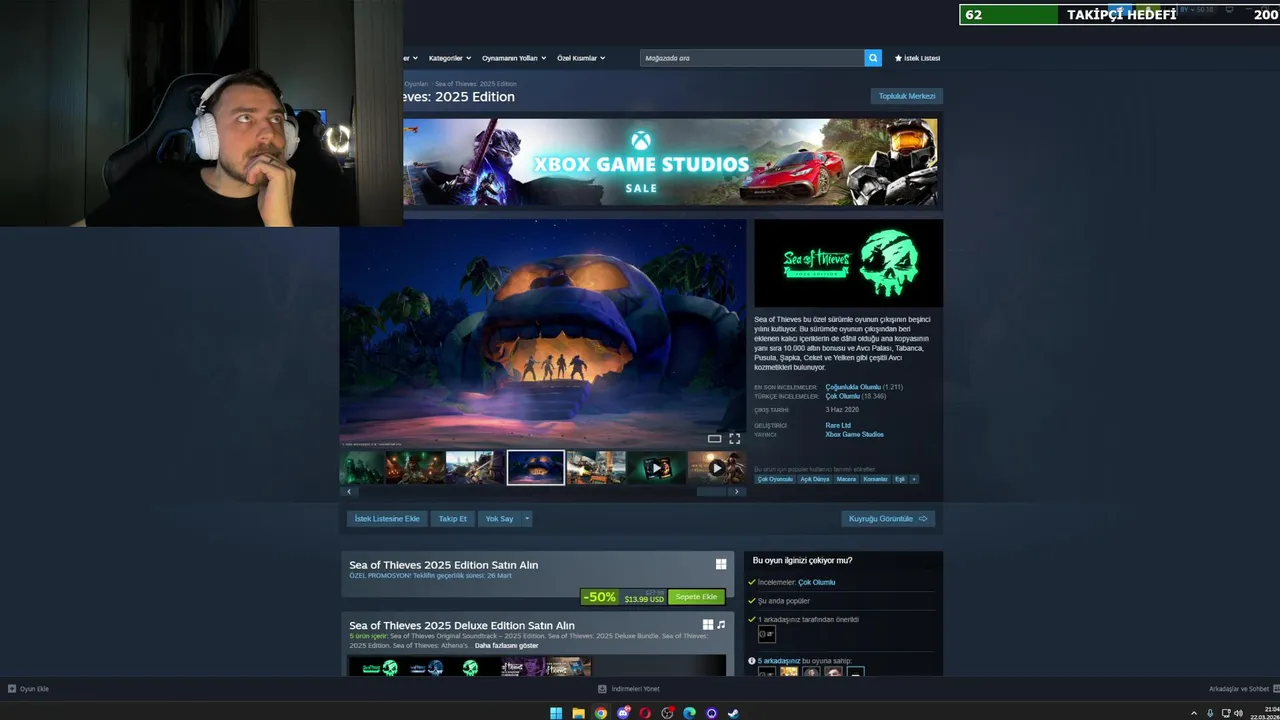Expand the Özel Kısımlar menu
The image size is (1280, 720).
pyautogui.click(x=581, y=58)
